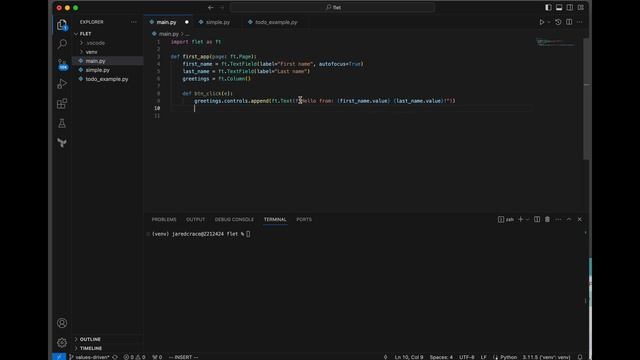
Task: Go back with the navigation arrow
Action: pos(211,7)
